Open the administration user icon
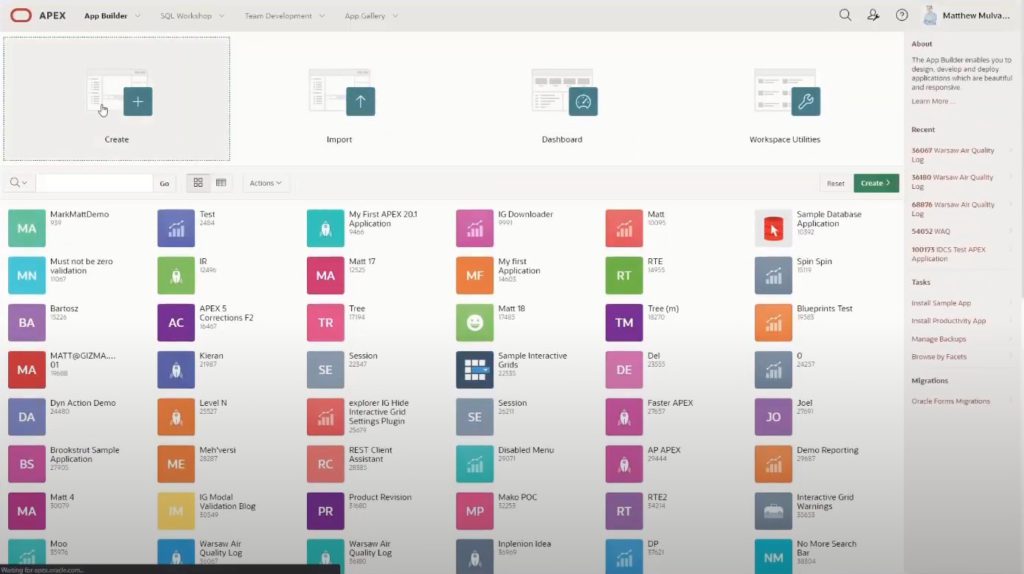The width and height of the screenshot is (1024, 574). [873, 15]
